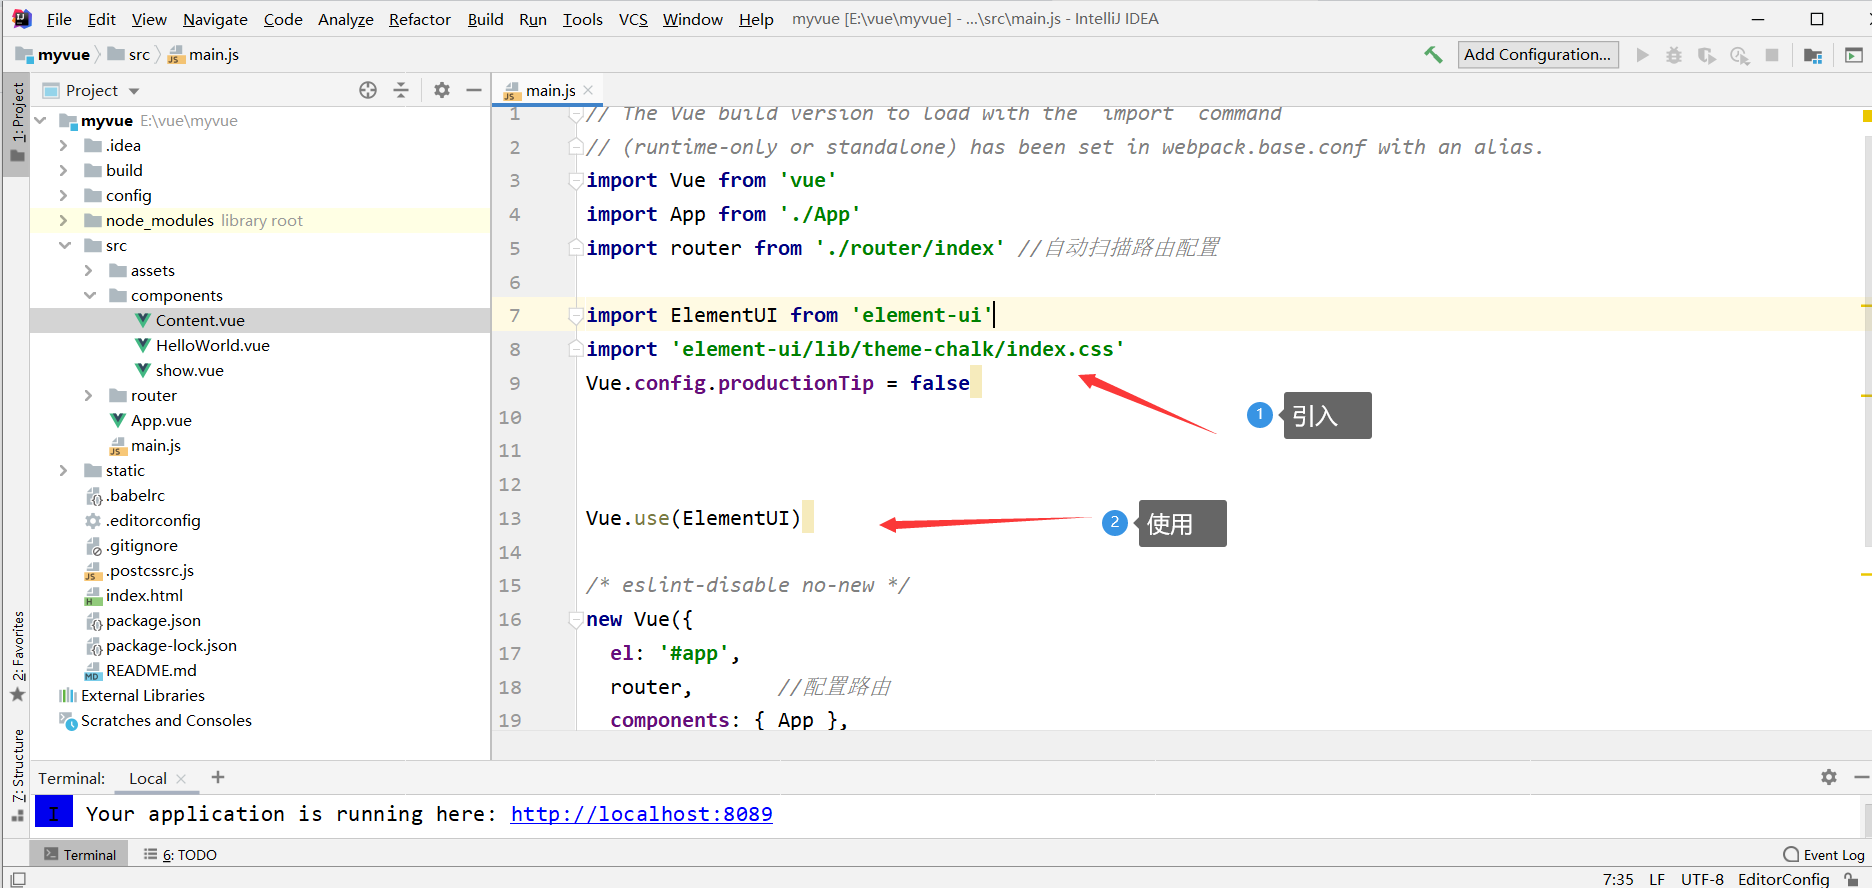Click src in the breadcrumb bar
The width and height of the screenshot is (1872, 888).
[139, 55]
